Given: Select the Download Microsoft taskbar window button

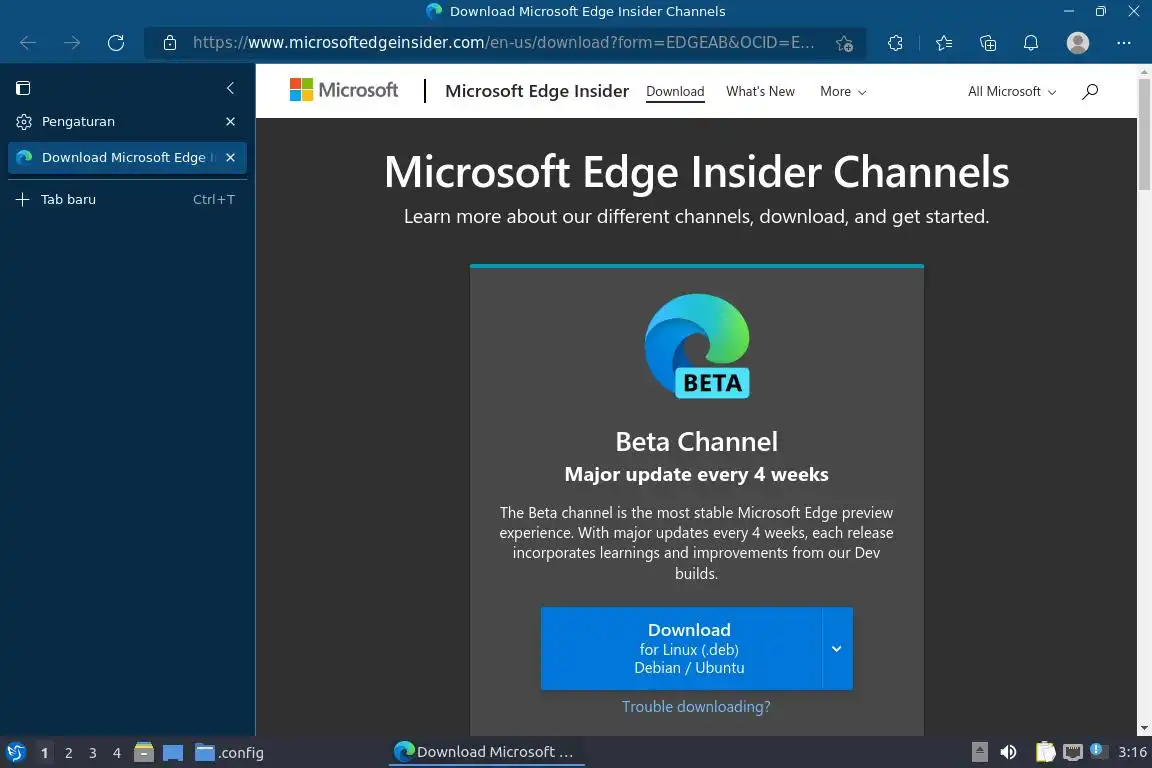Looking at the screenshot, I should [486, 752].
